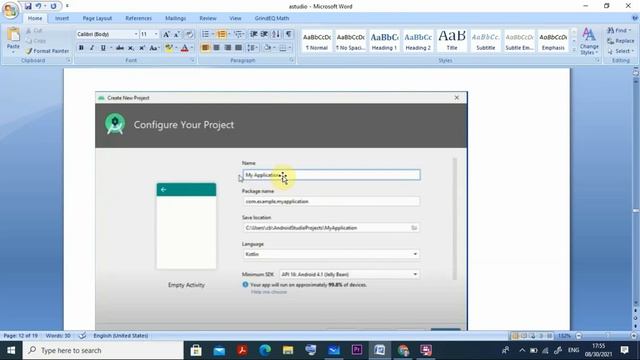Open the font name dropdown
The image size is (640, 360).
[x=136, y=34]
